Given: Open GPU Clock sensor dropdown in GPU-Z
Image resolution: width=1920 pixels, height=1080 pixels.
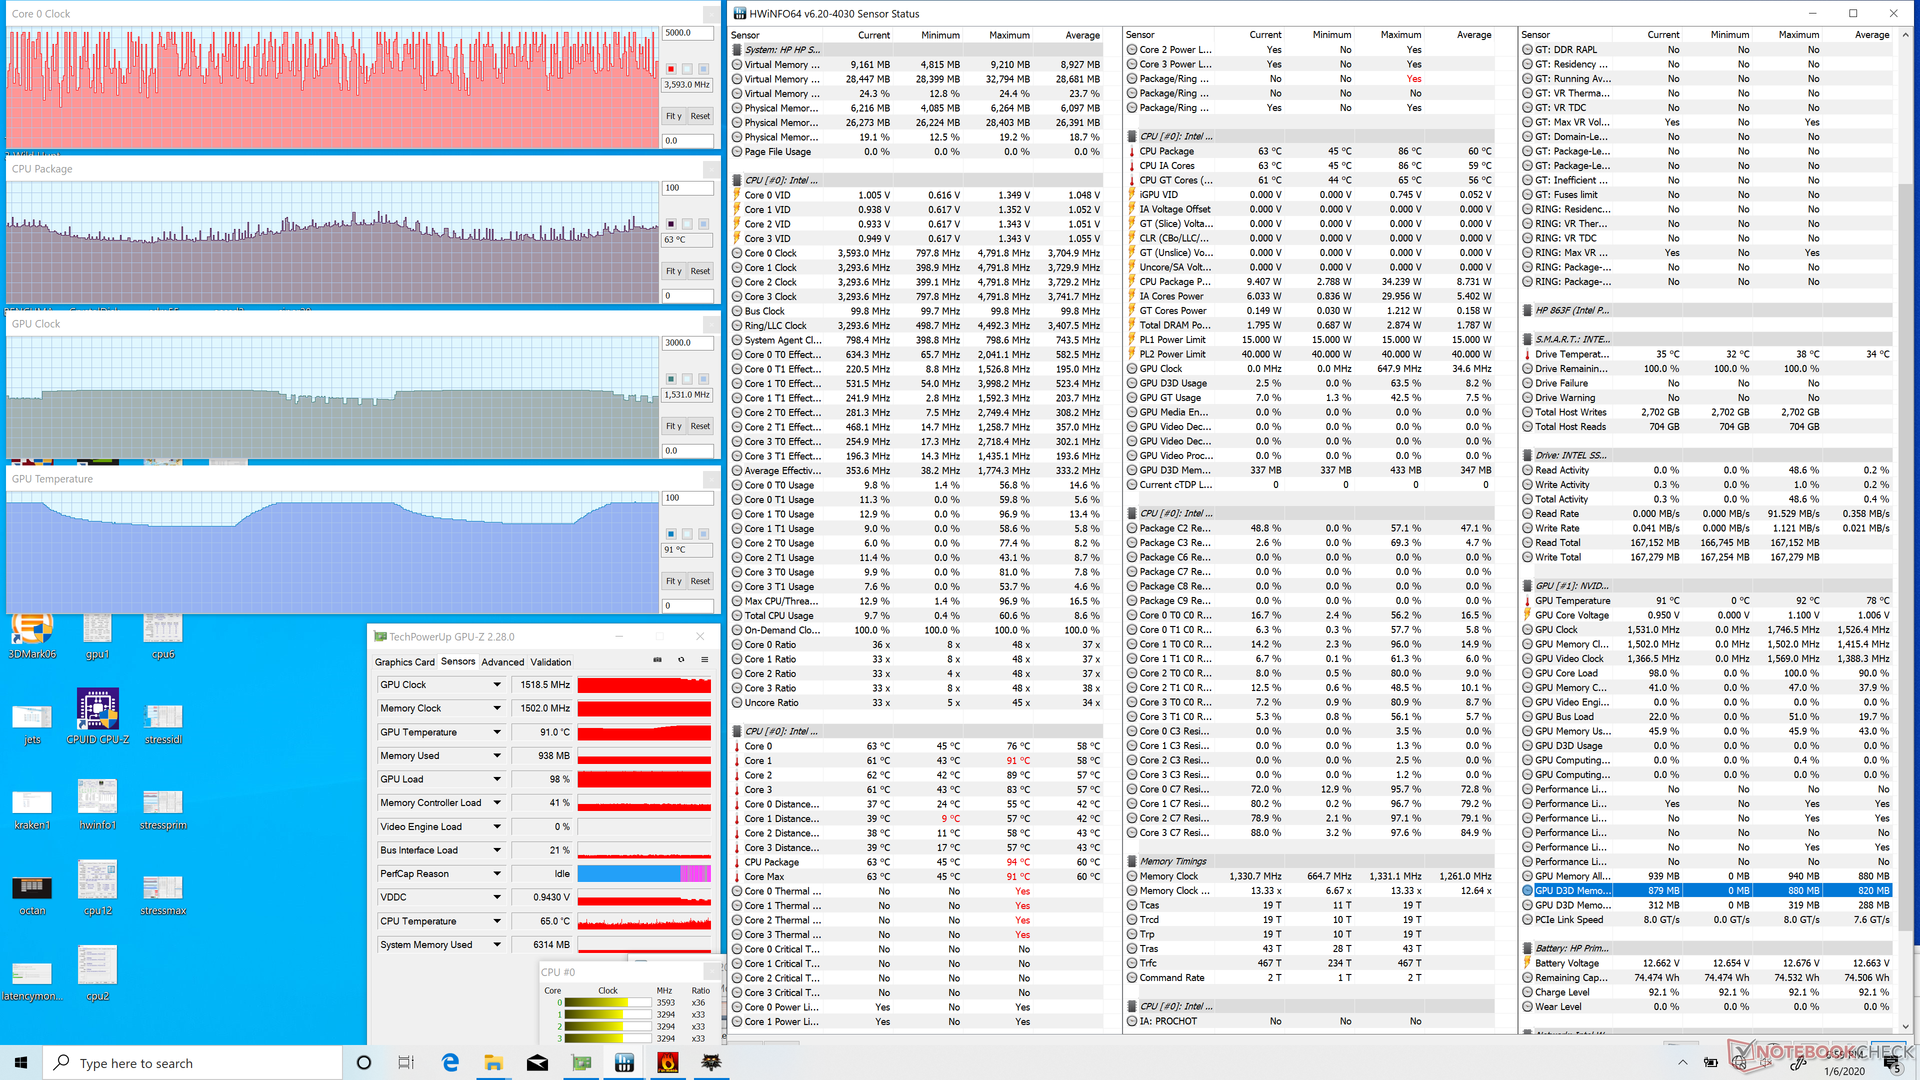Looking at the screenshot, I should [496, 685].
